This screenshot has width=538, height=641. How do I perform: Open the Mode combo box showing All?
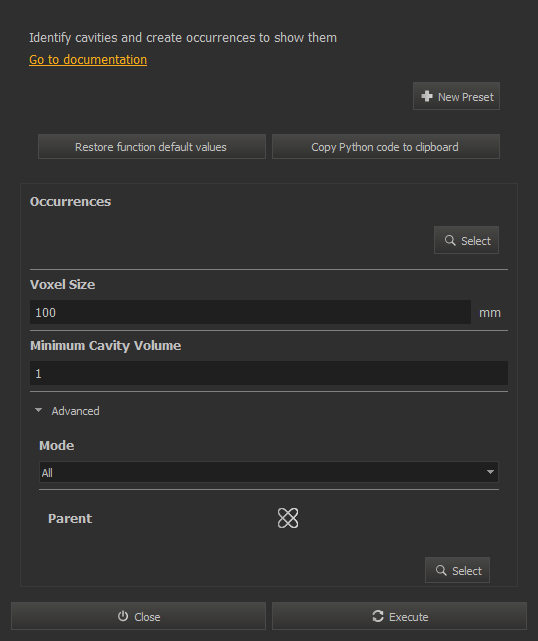click(x=269, y=472)
